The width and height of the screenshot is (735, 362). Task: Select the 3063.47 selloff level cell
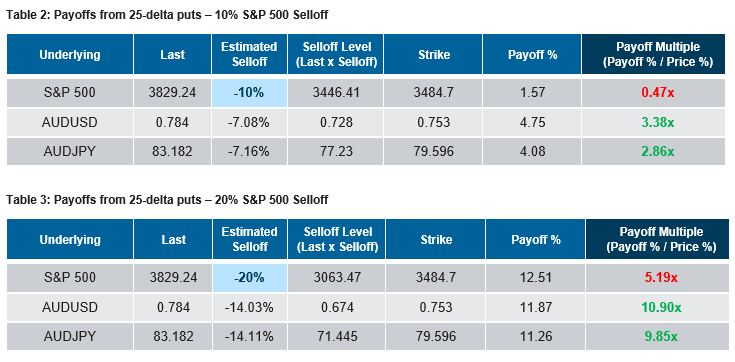(337, 278)
